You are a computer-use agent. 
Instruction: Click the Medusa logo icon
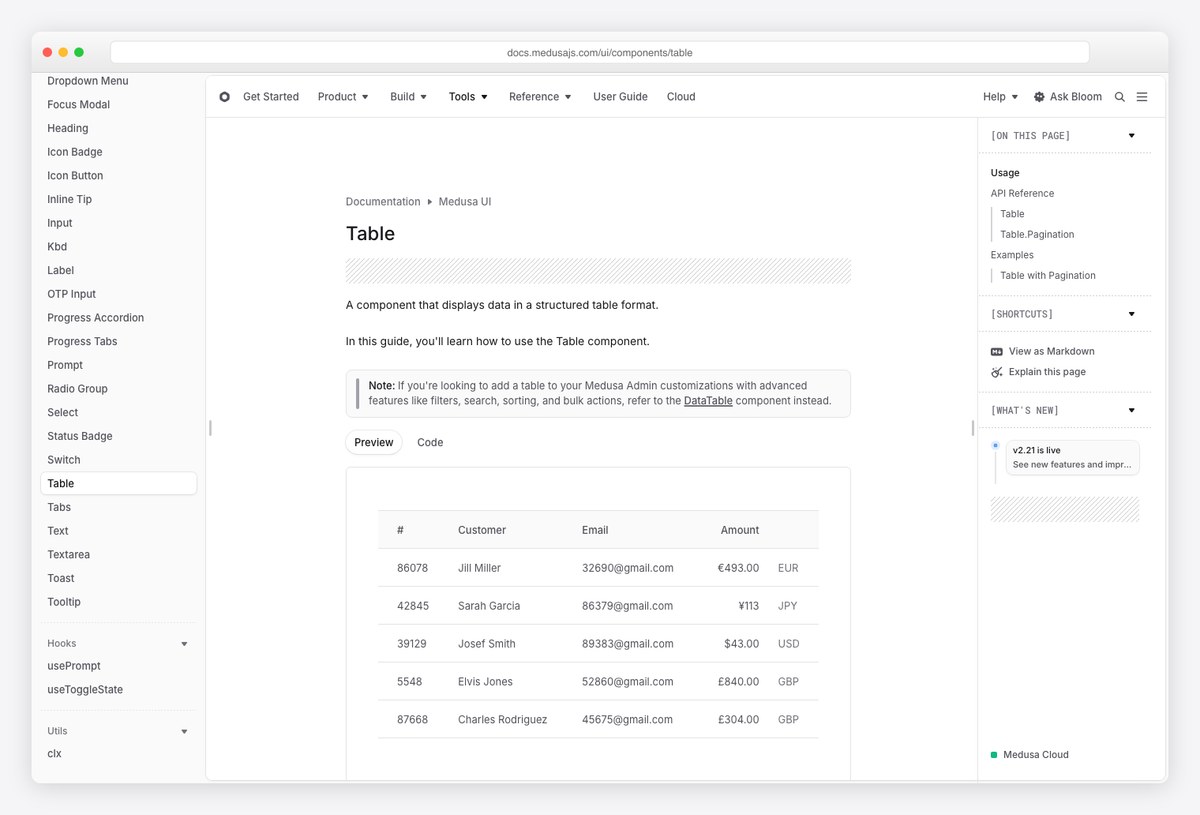coord(224,97)
